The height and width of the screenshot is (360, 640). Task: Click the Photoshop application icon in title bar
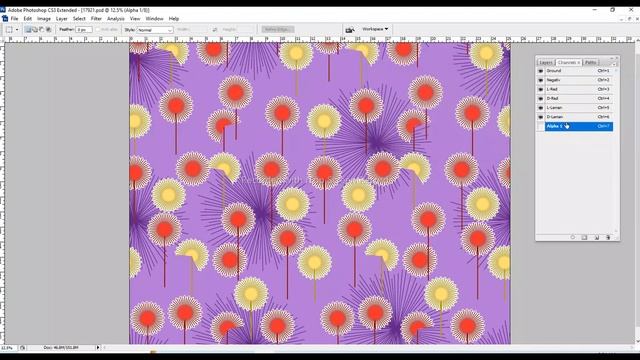tap(3, 10)
